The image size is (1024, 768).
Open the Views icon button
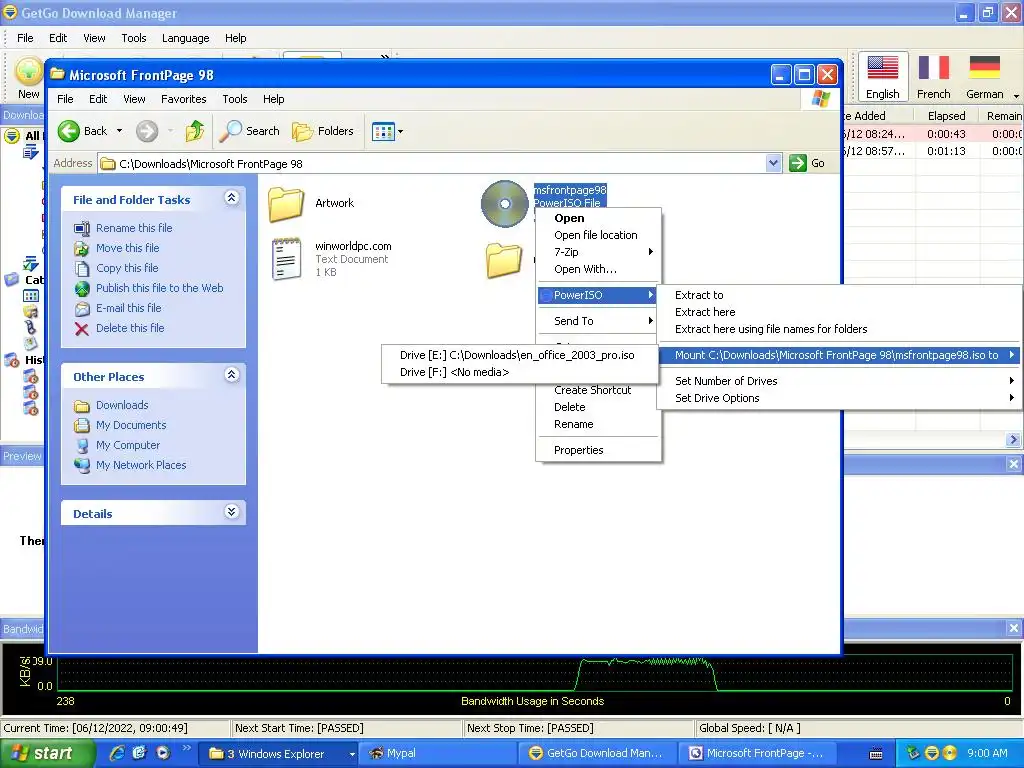(383, 132)
